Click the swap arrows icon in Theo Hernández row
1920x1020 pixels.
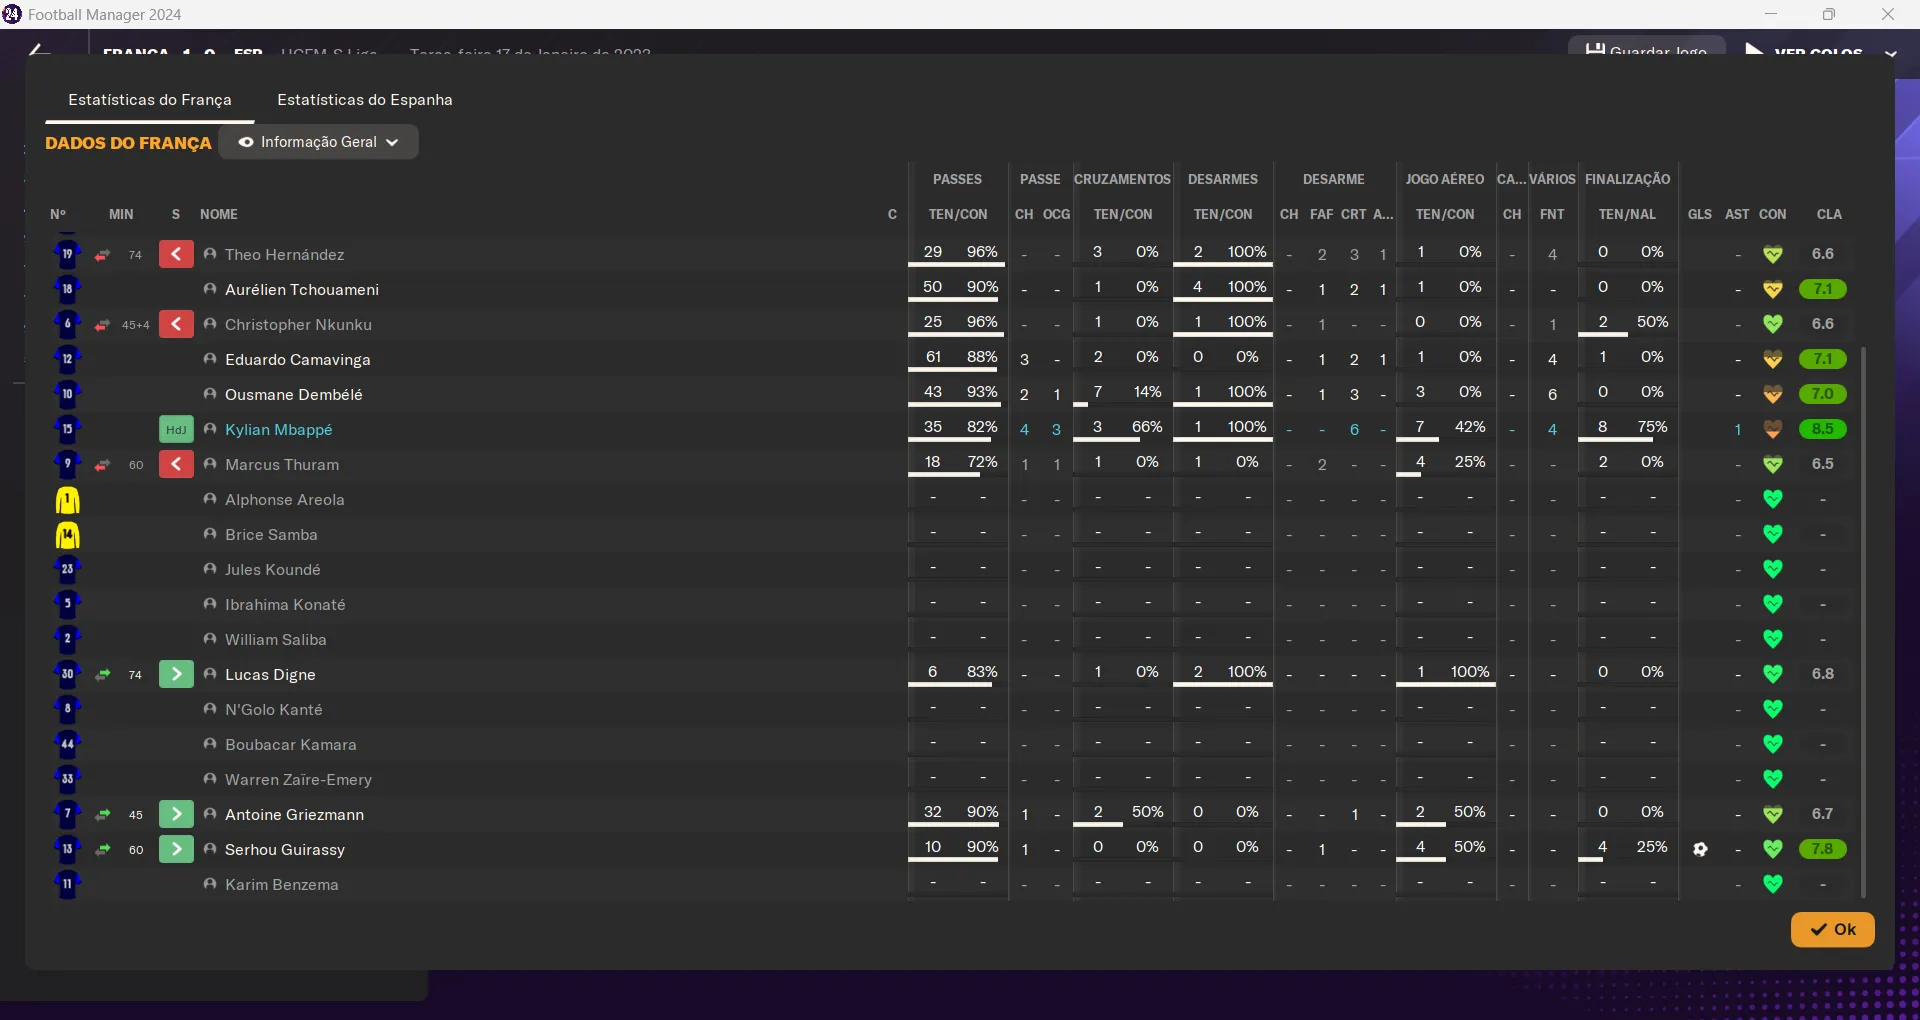pos(102,255)
